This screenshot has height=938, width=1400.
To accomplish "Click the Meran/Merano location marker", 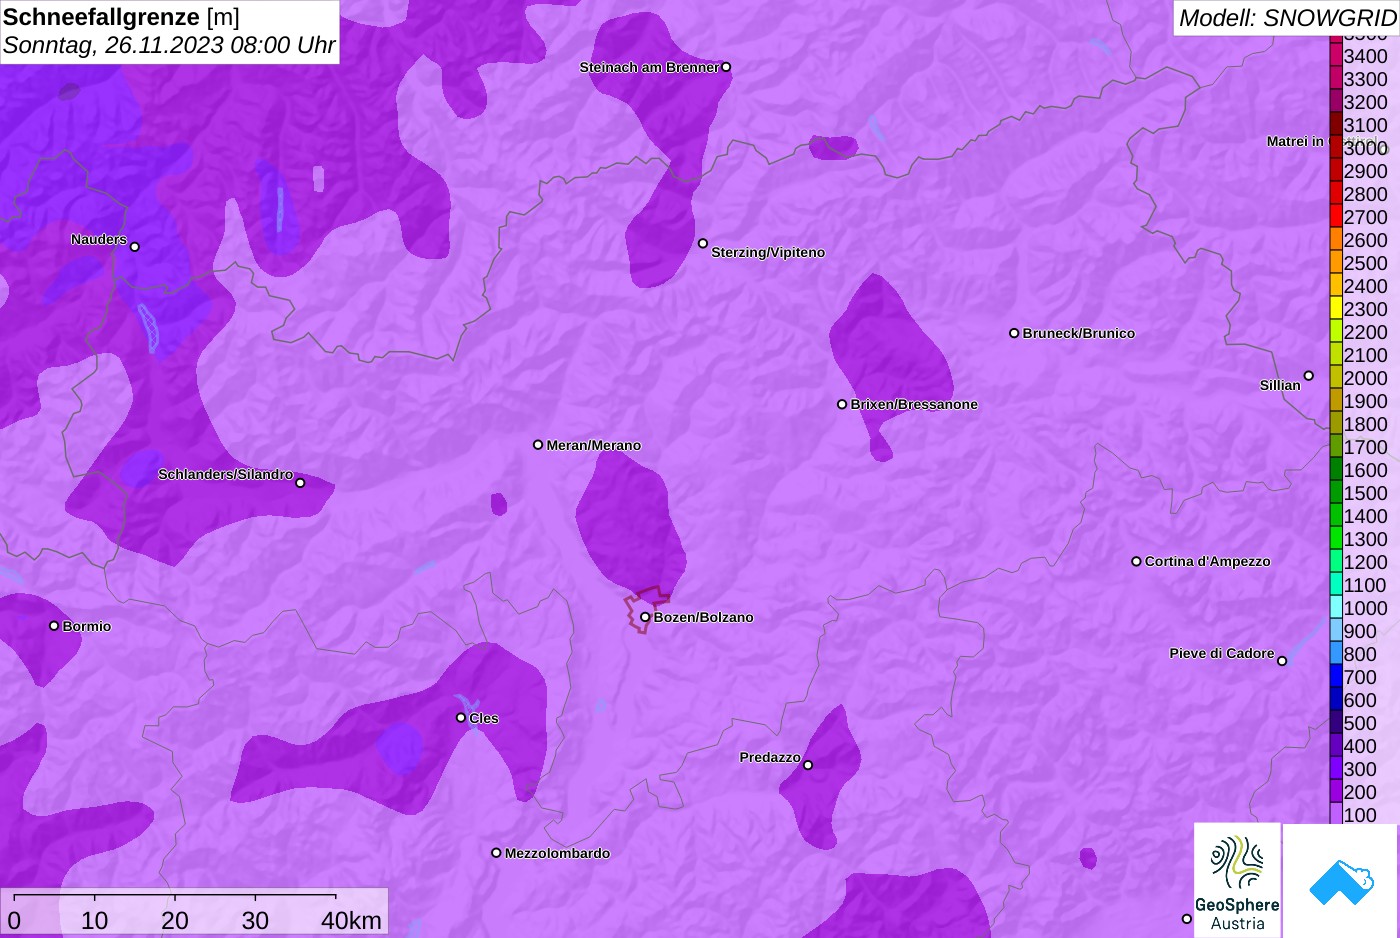I will coord(538,444).
